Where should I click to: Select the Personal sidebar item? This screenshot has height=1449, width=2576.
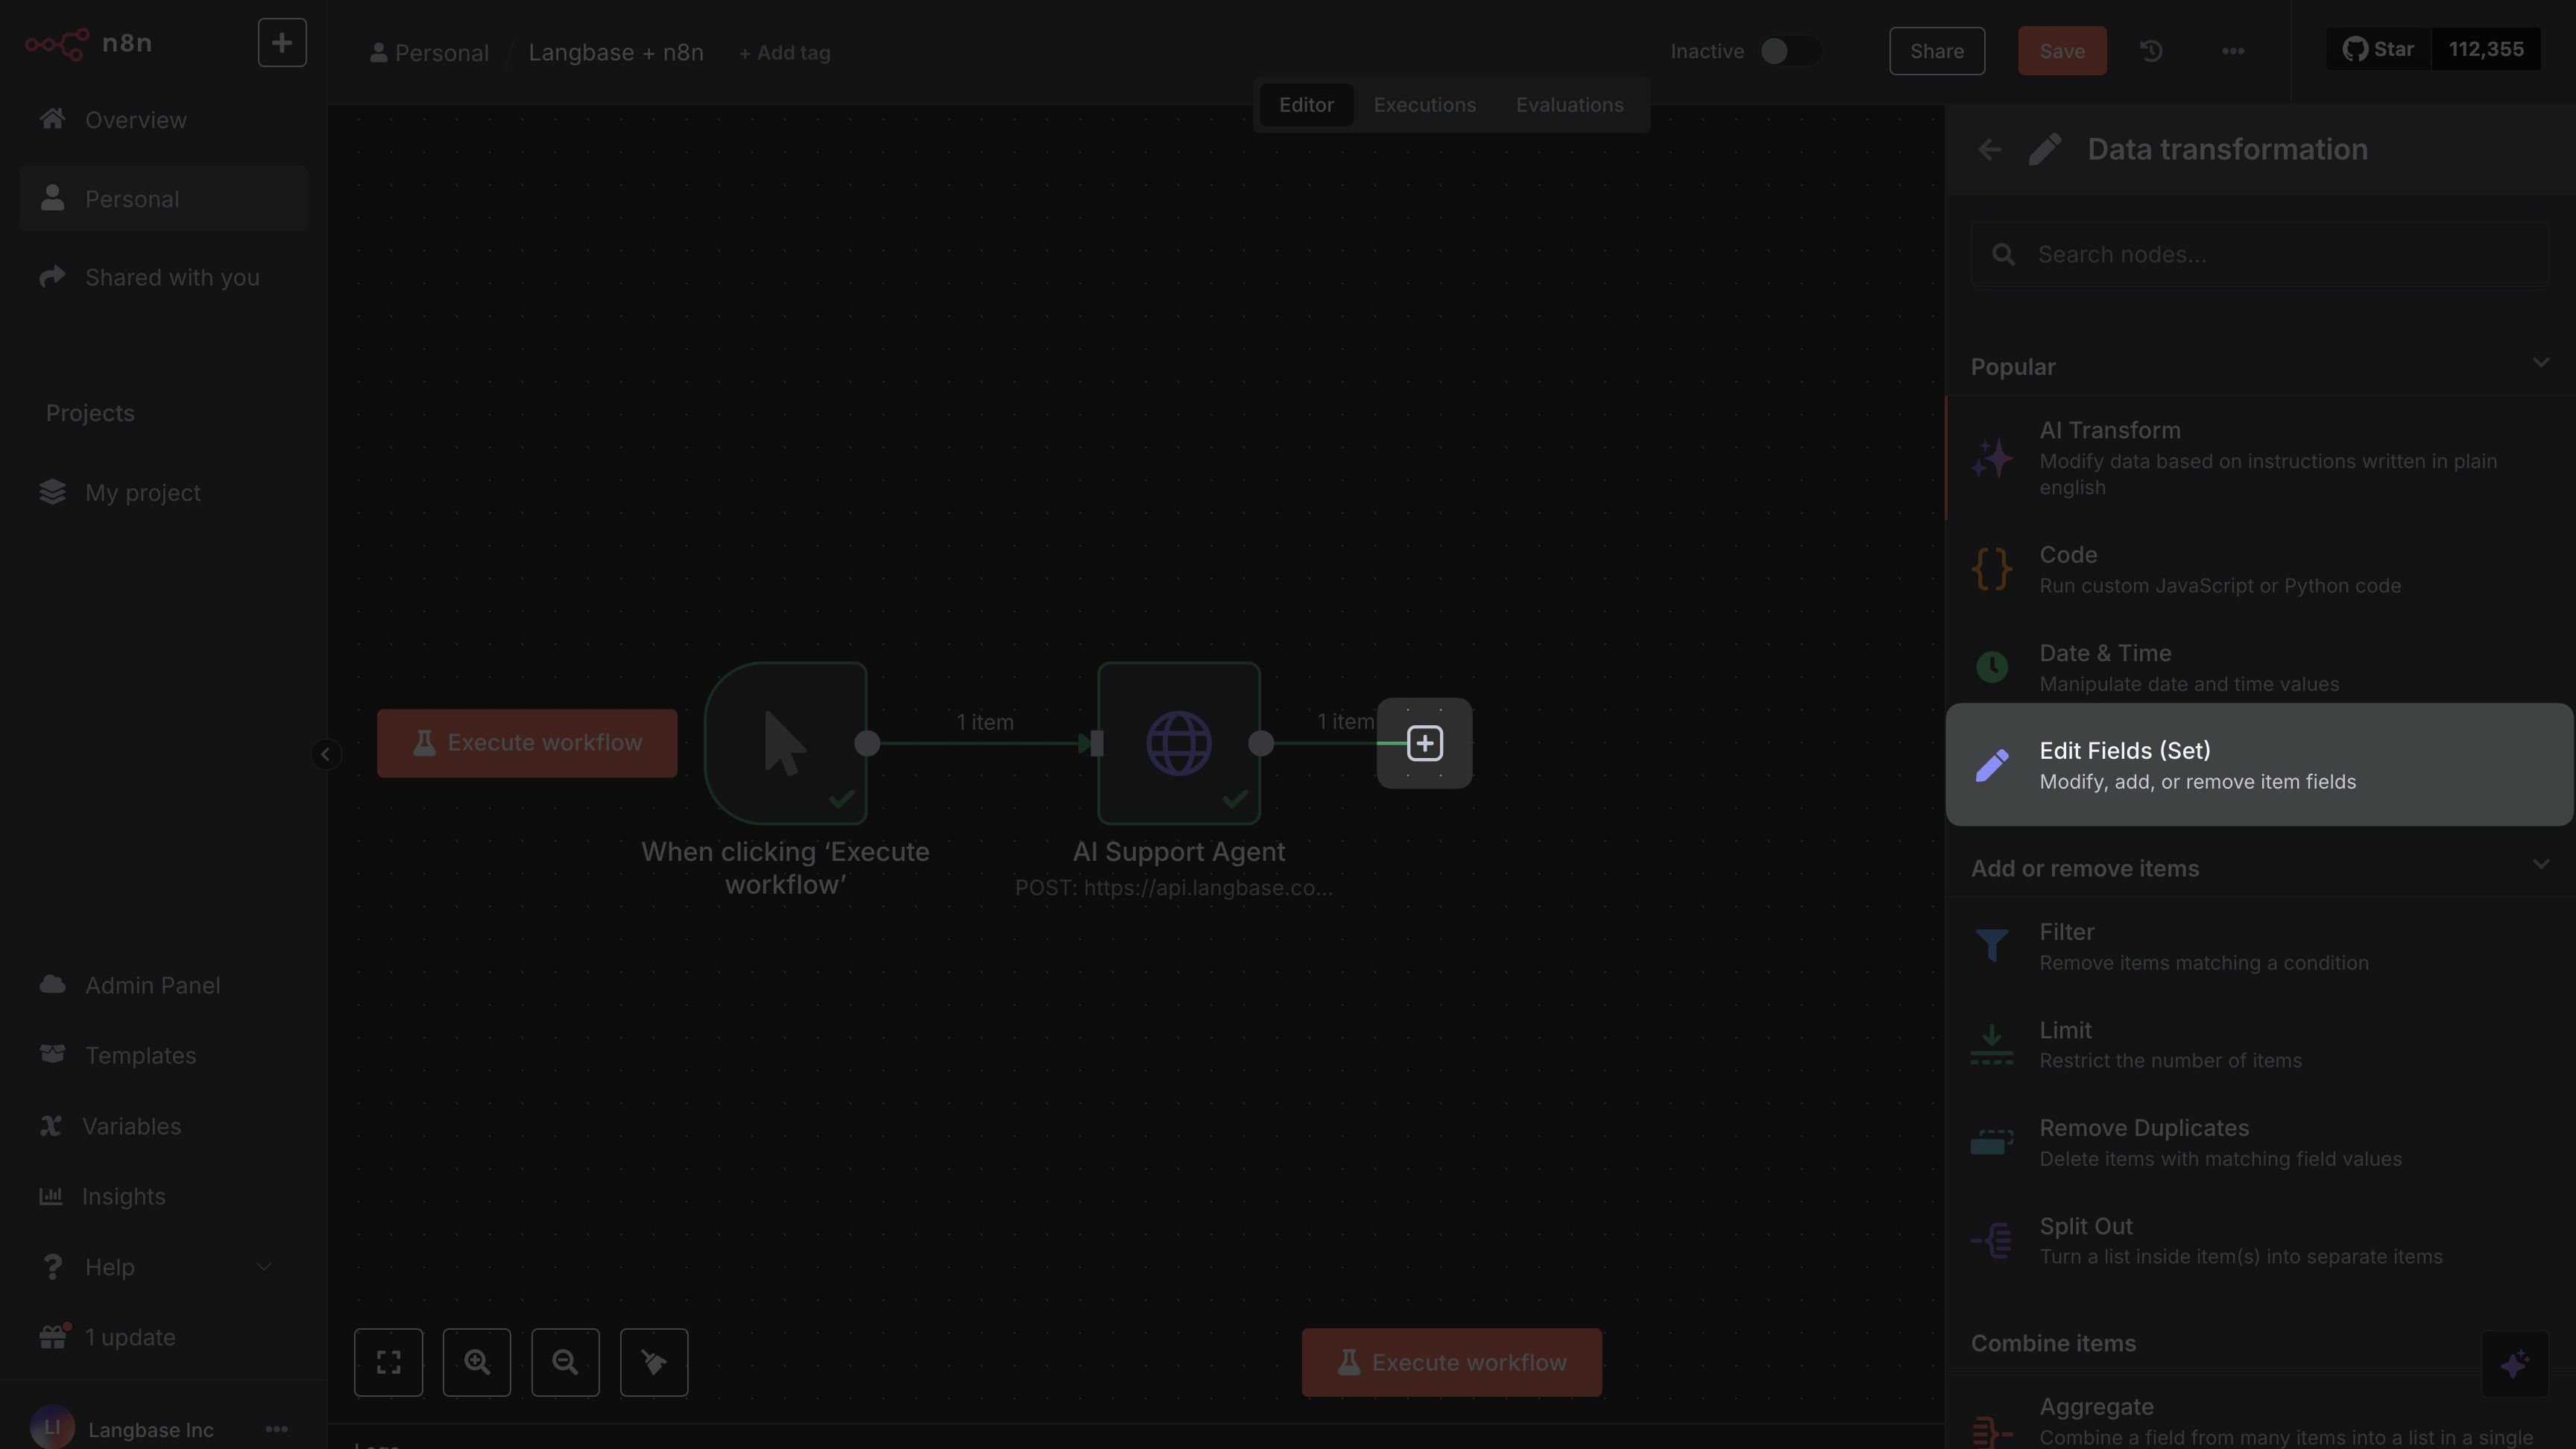coord(163,199)
